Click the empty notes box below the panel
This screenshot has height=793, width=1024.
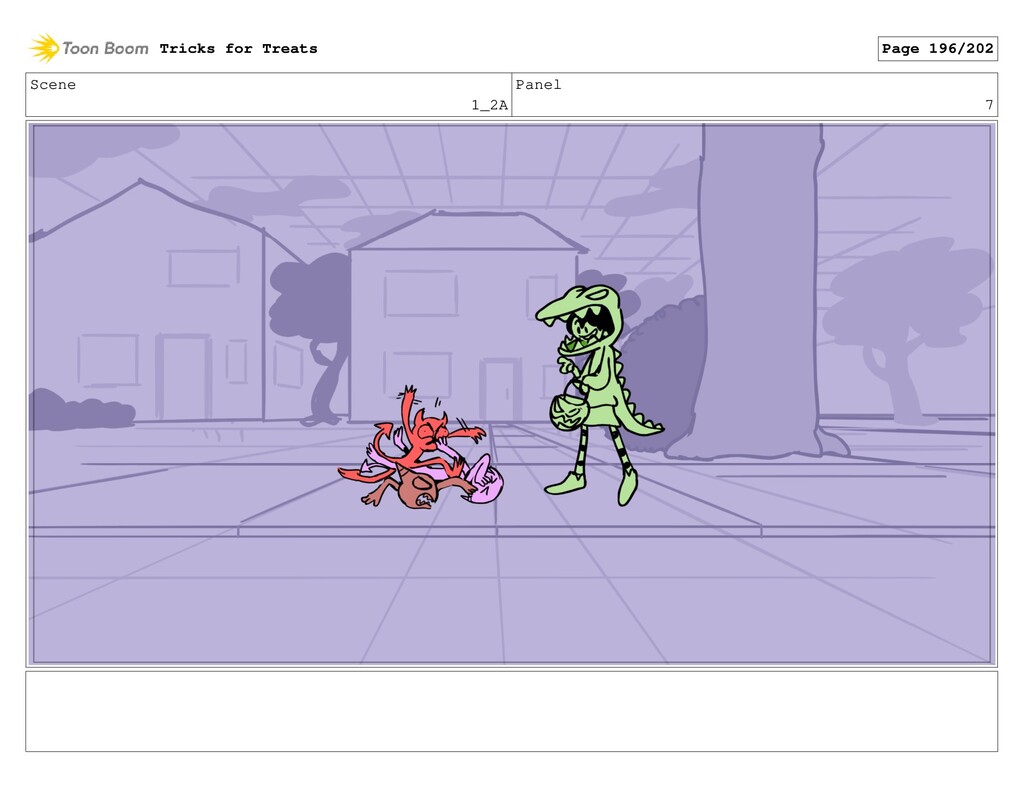pyautogui.click(x=511, y=711)
